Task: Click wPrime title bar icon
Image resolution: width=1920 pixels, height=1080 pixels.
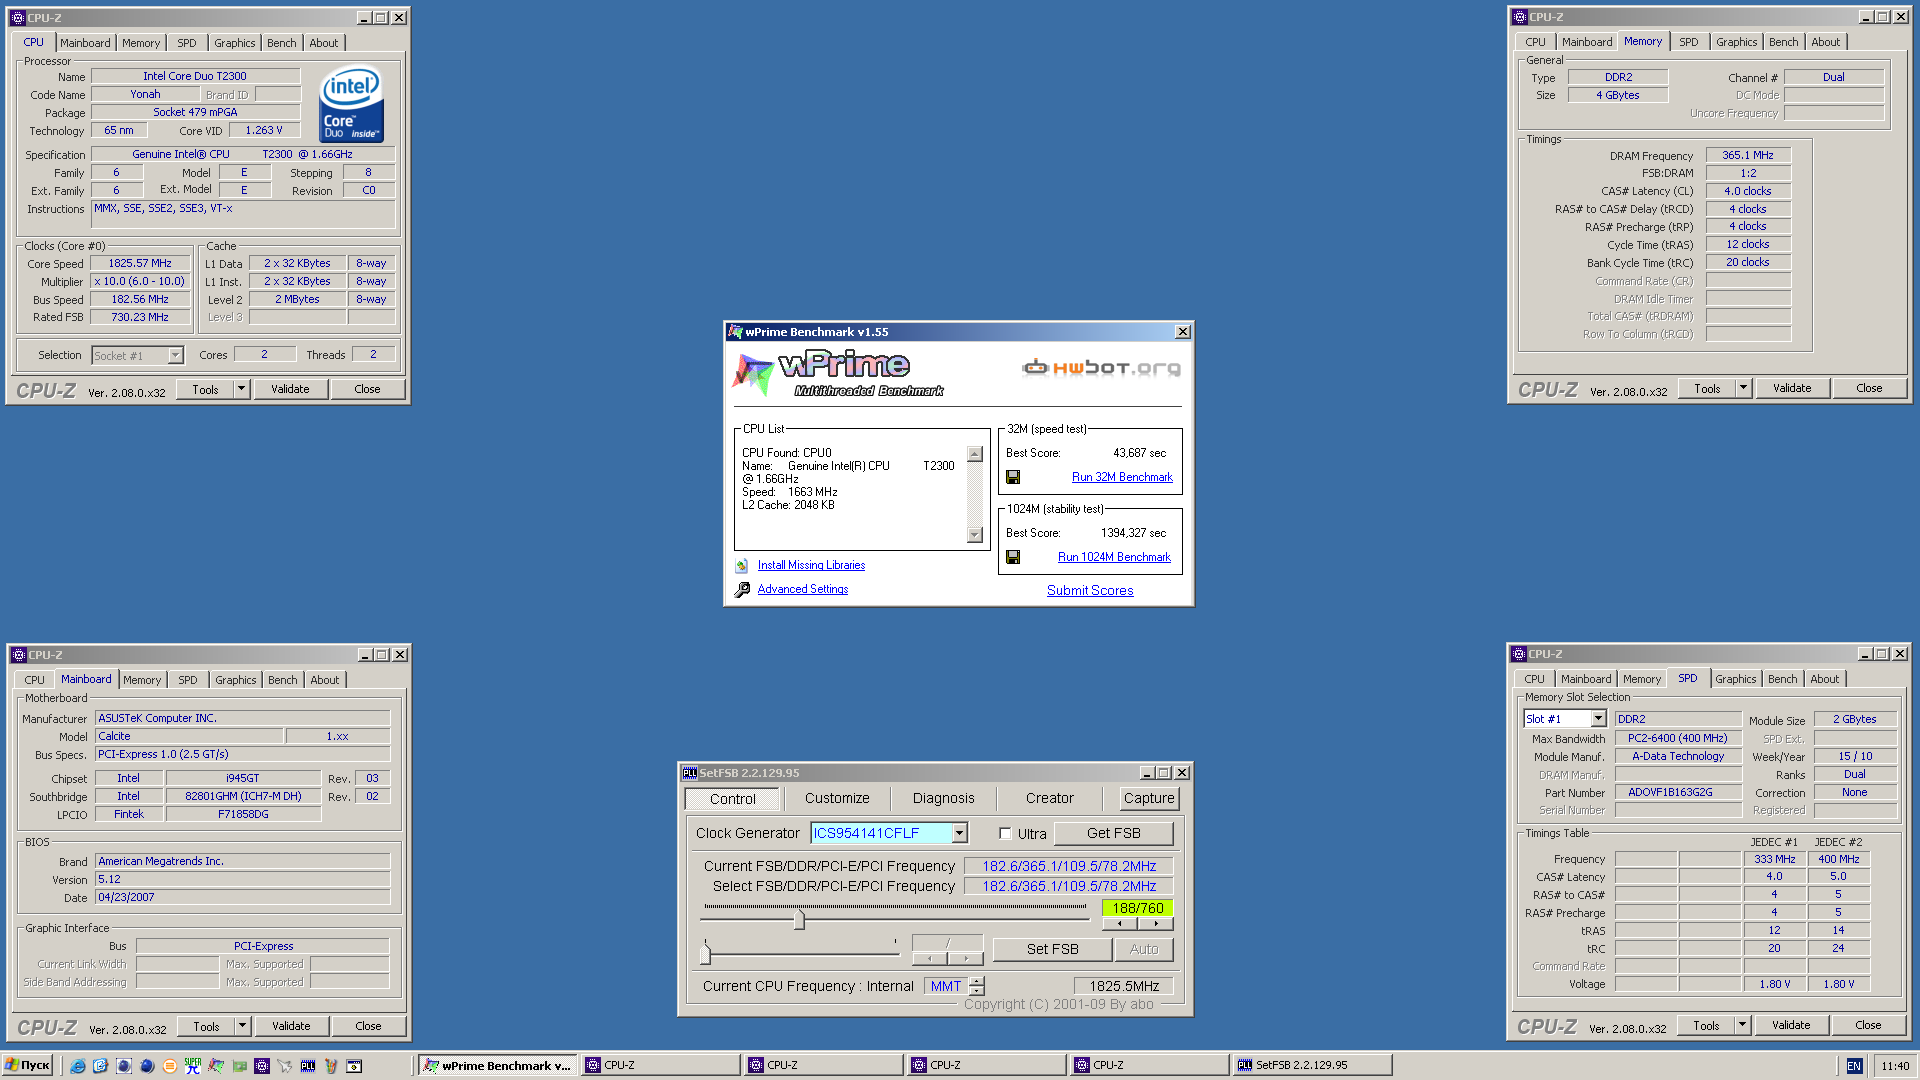Action: 736,332
